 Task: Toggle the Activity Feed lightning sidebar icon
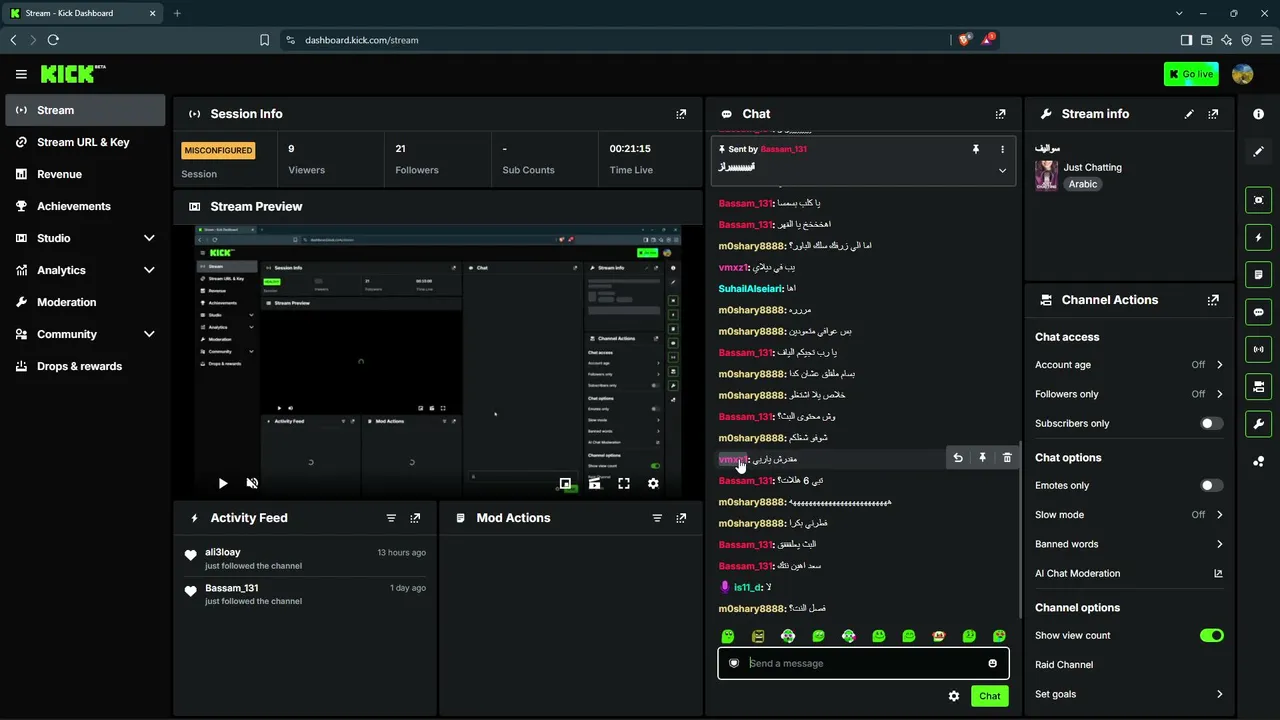pos(1258,238)
